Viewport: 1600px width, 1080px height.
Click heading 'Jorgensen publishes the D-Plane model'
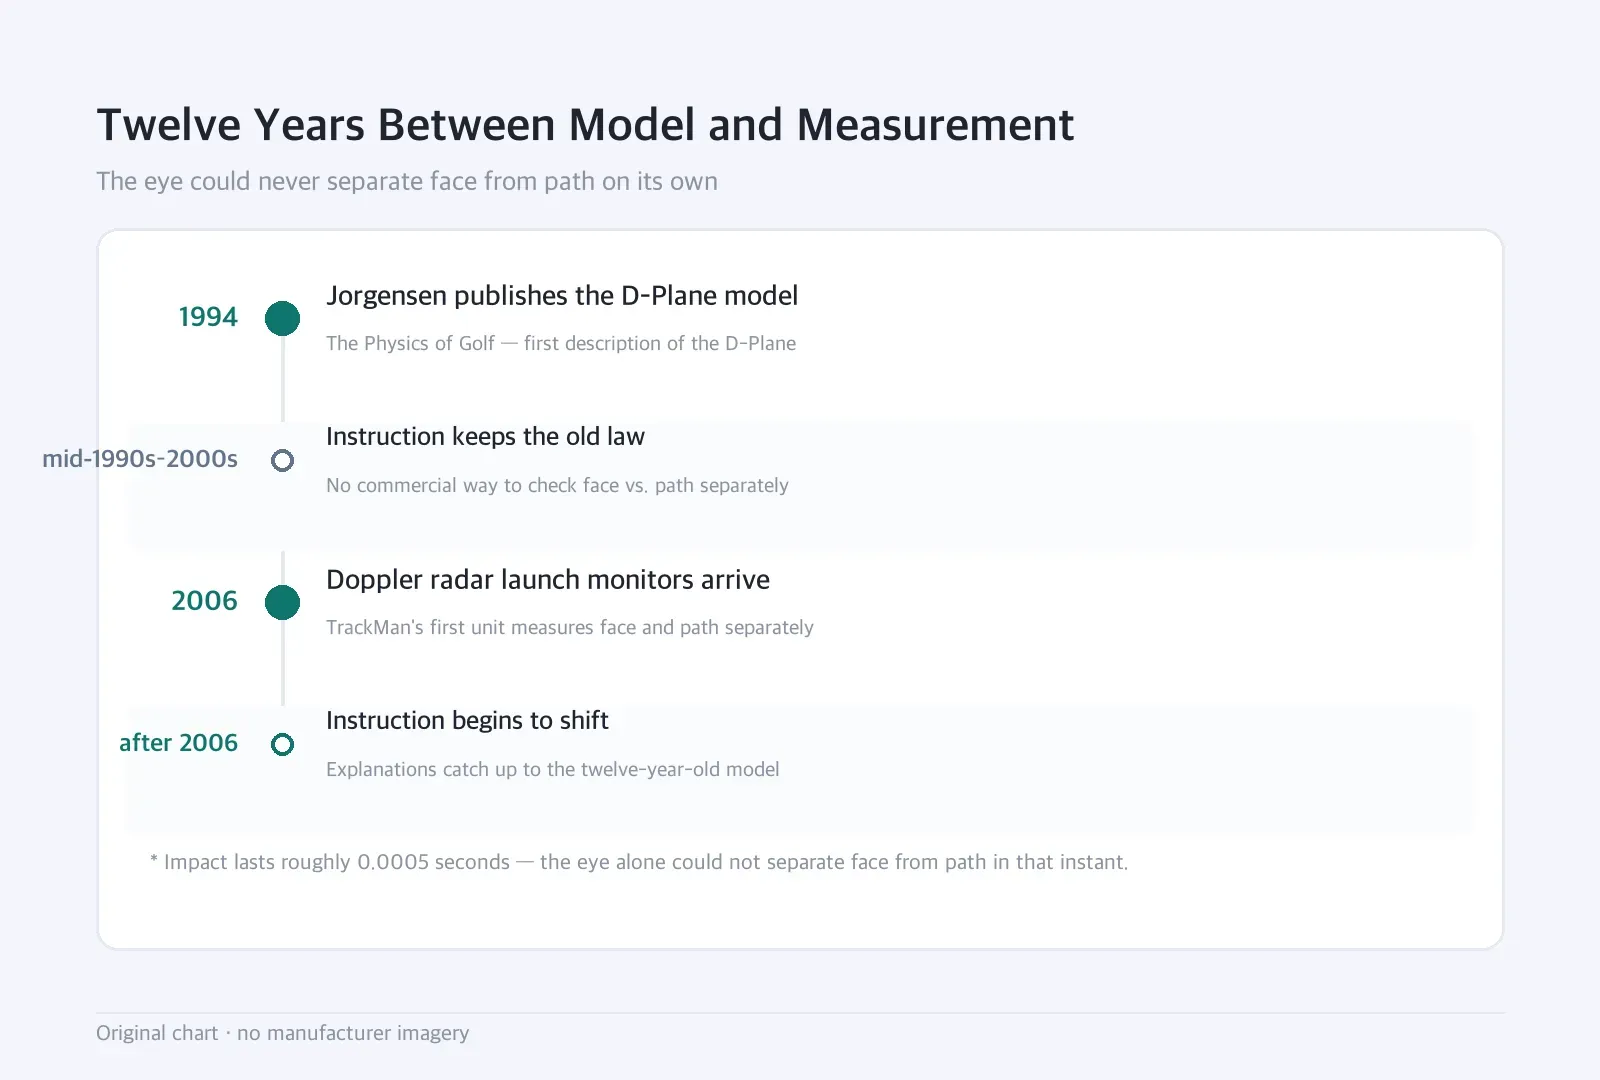click(562, 296)
